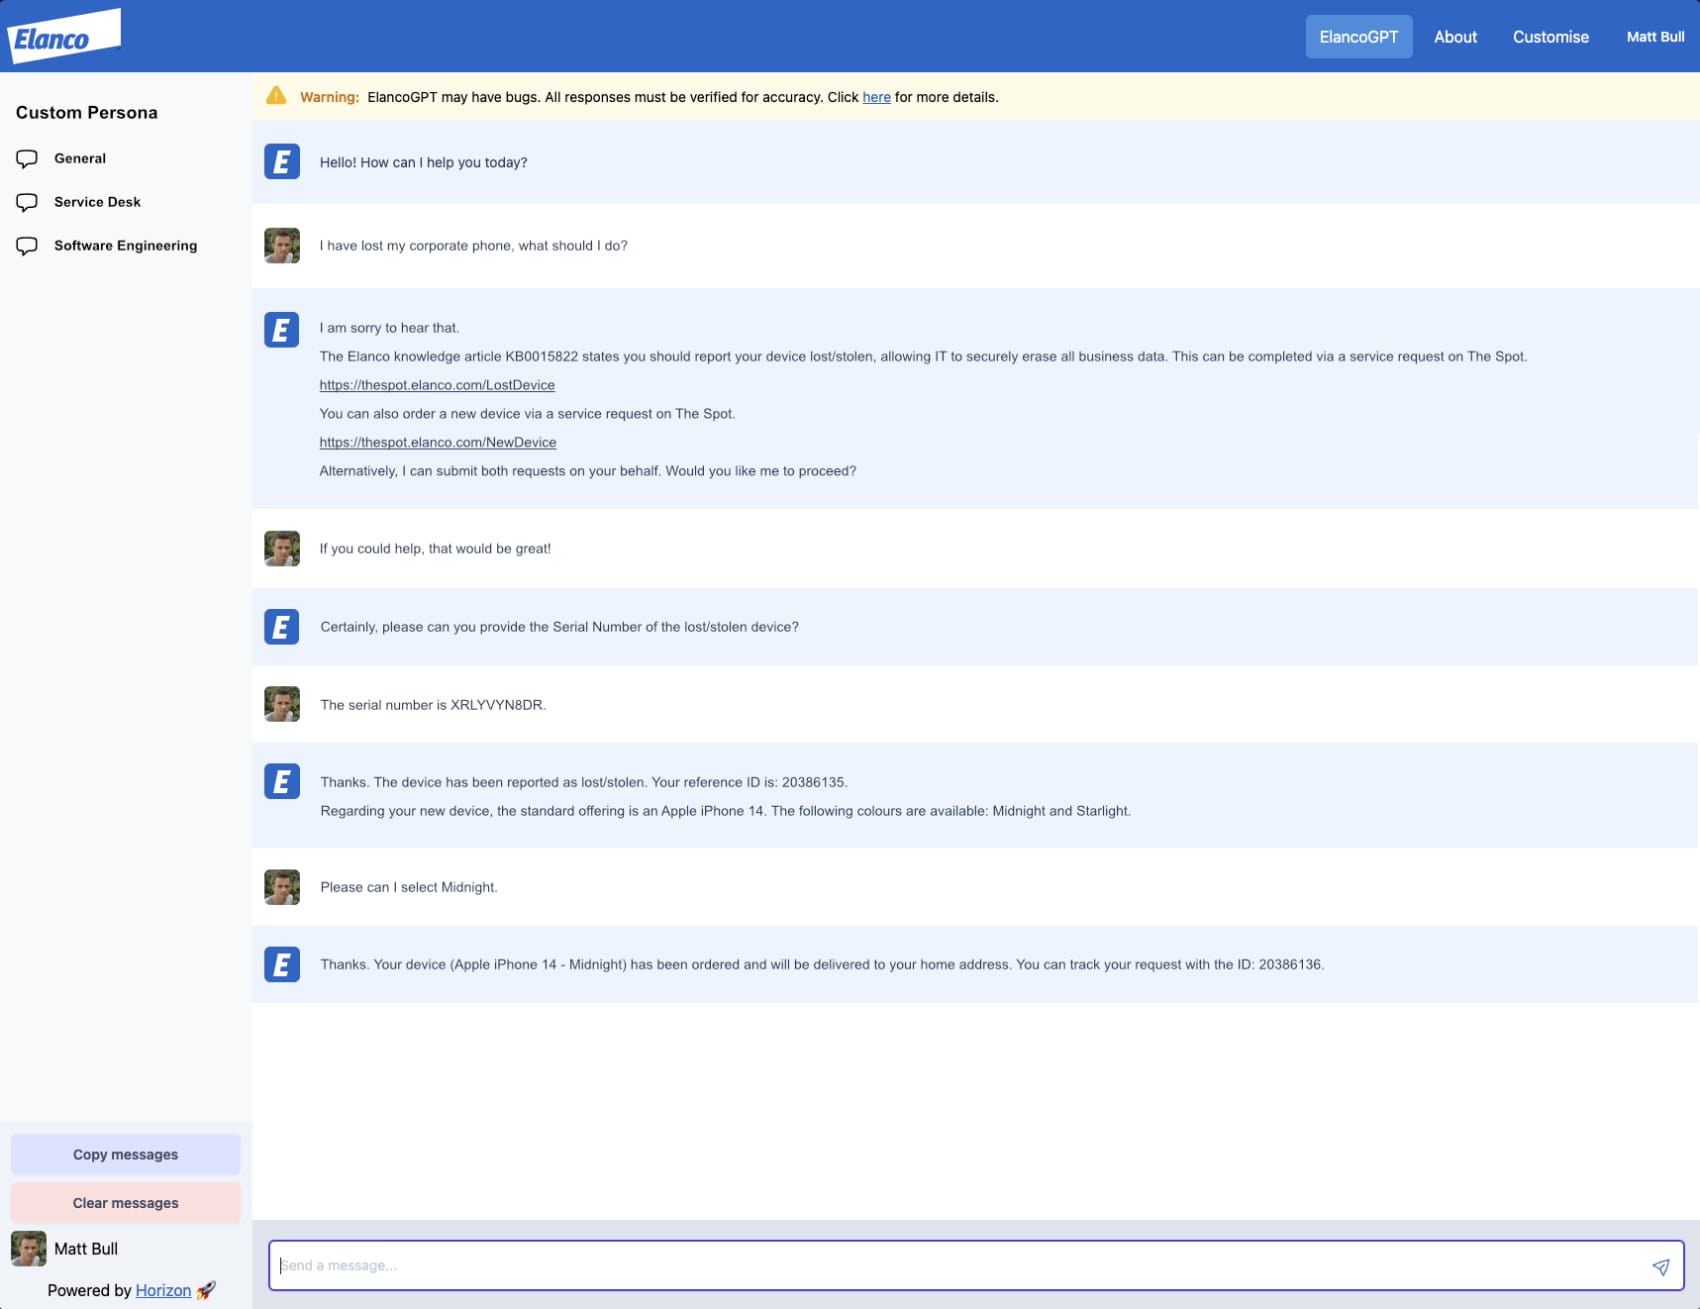Screen dimensions: 1700x1309
Task: Click the user avatar beside the serial number message
Action: [282, 704]
